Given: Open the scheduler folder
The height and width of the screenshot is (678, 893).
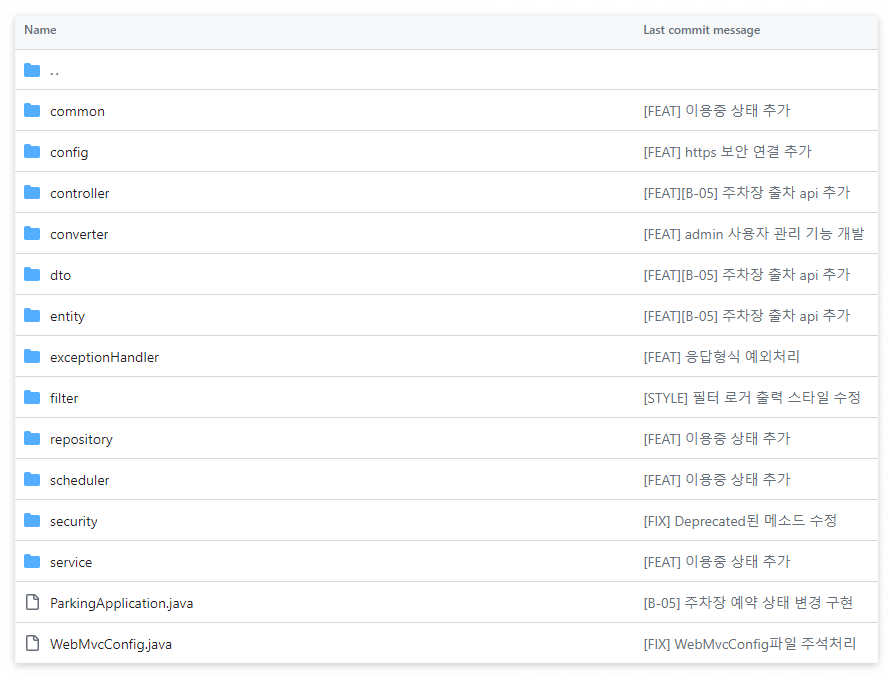Looking at the screenshot, I should (80, 481).
